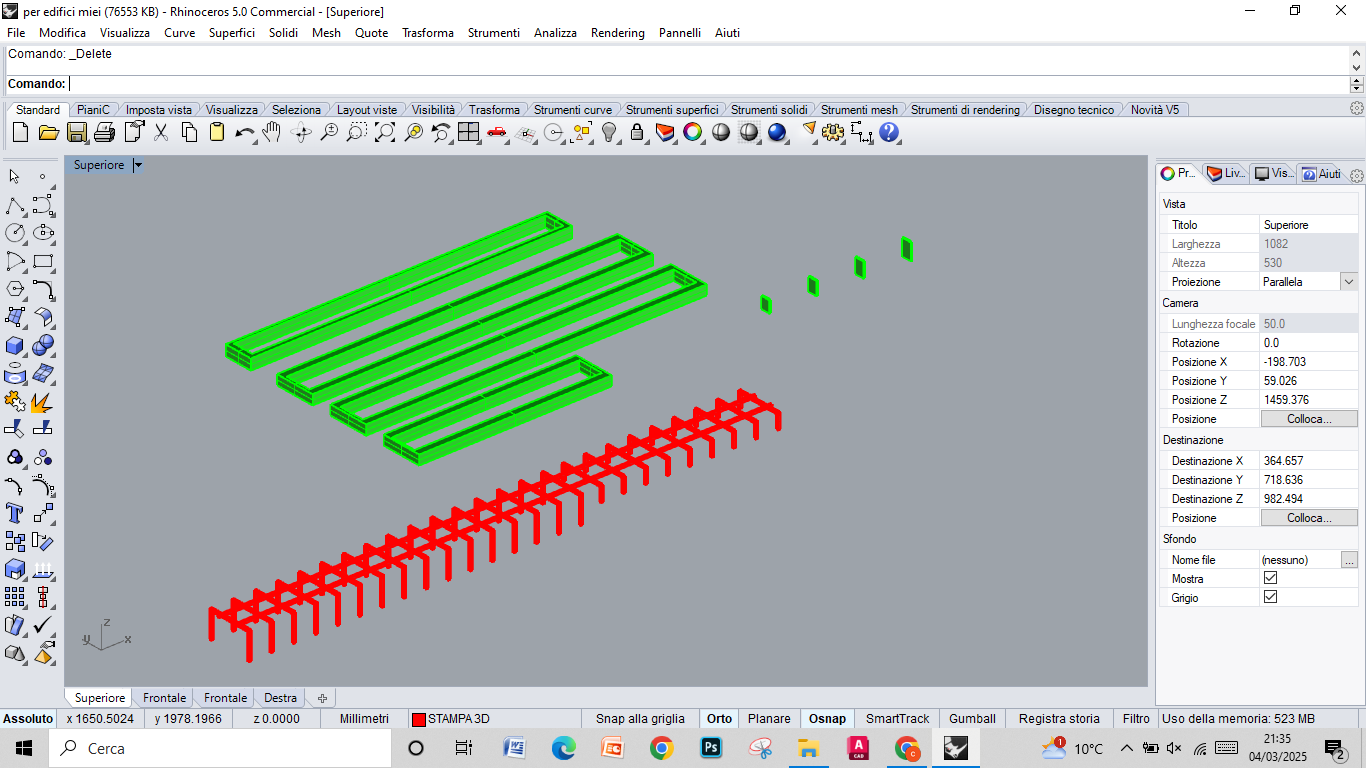Click the padlock Lock objects icon
Viewport: 1366px width, 768px height.
click(x=637, y=132)
